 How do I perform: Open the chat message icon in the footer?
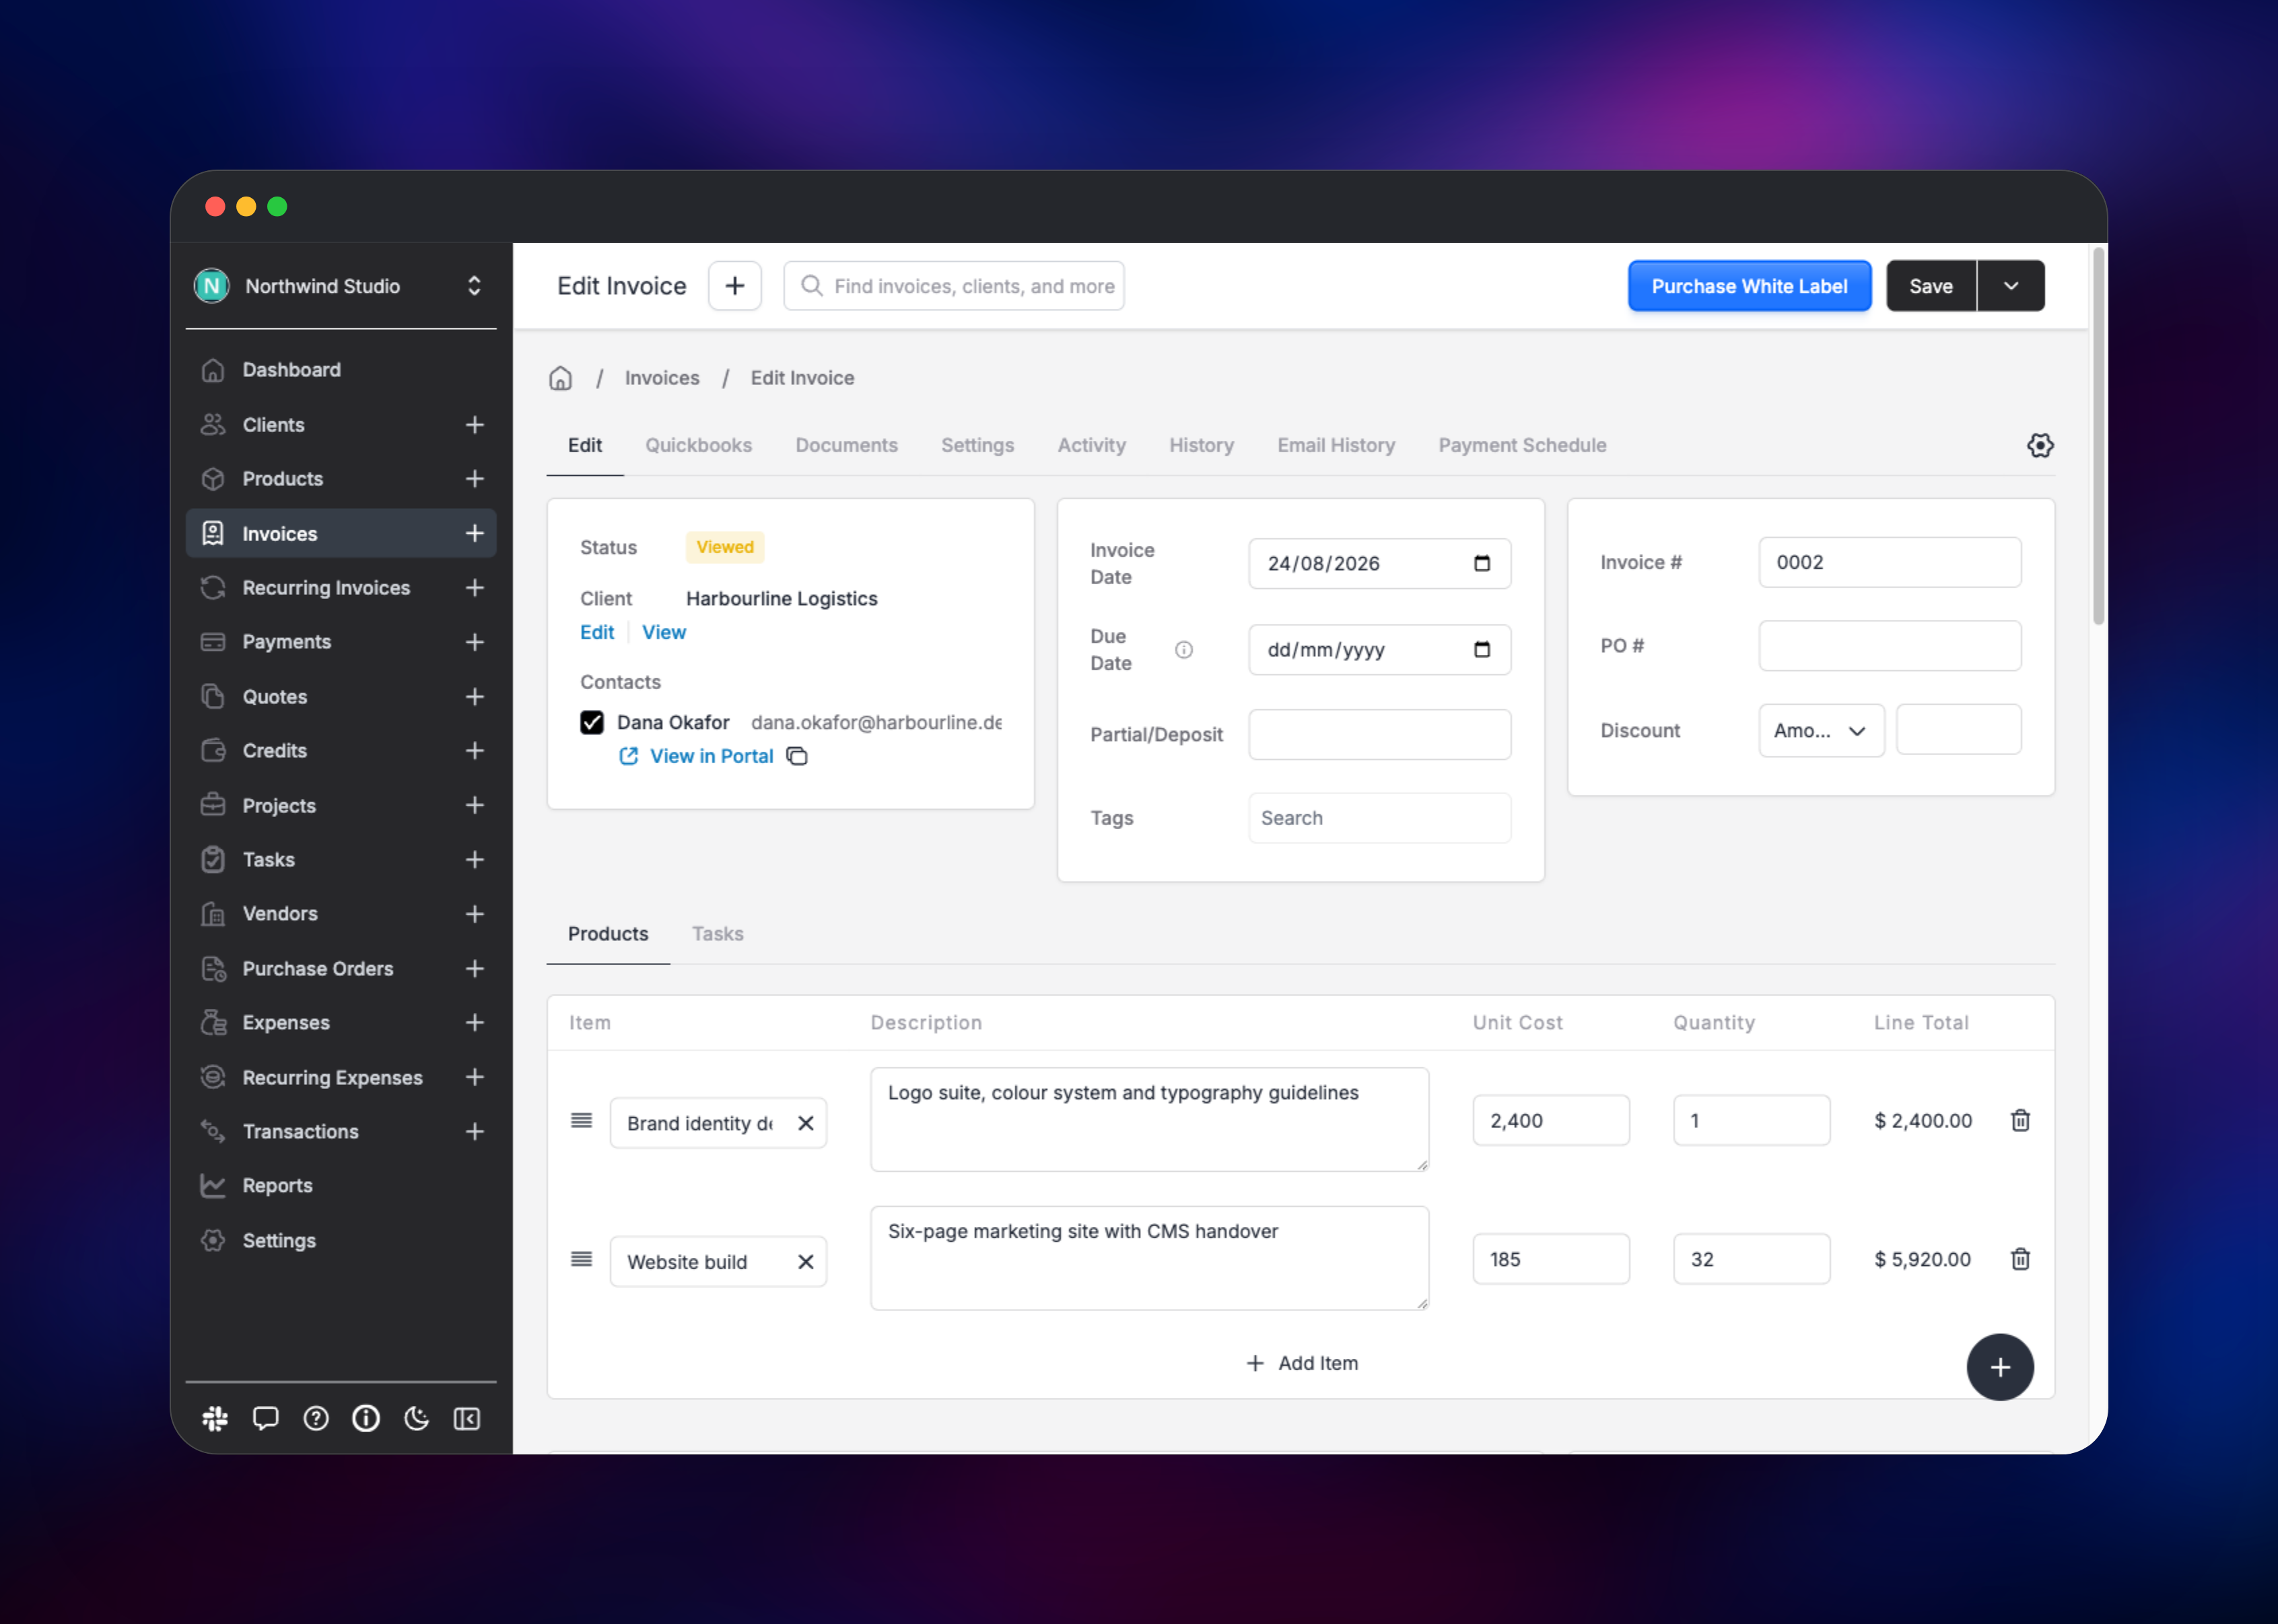[x=265, y=1418]
